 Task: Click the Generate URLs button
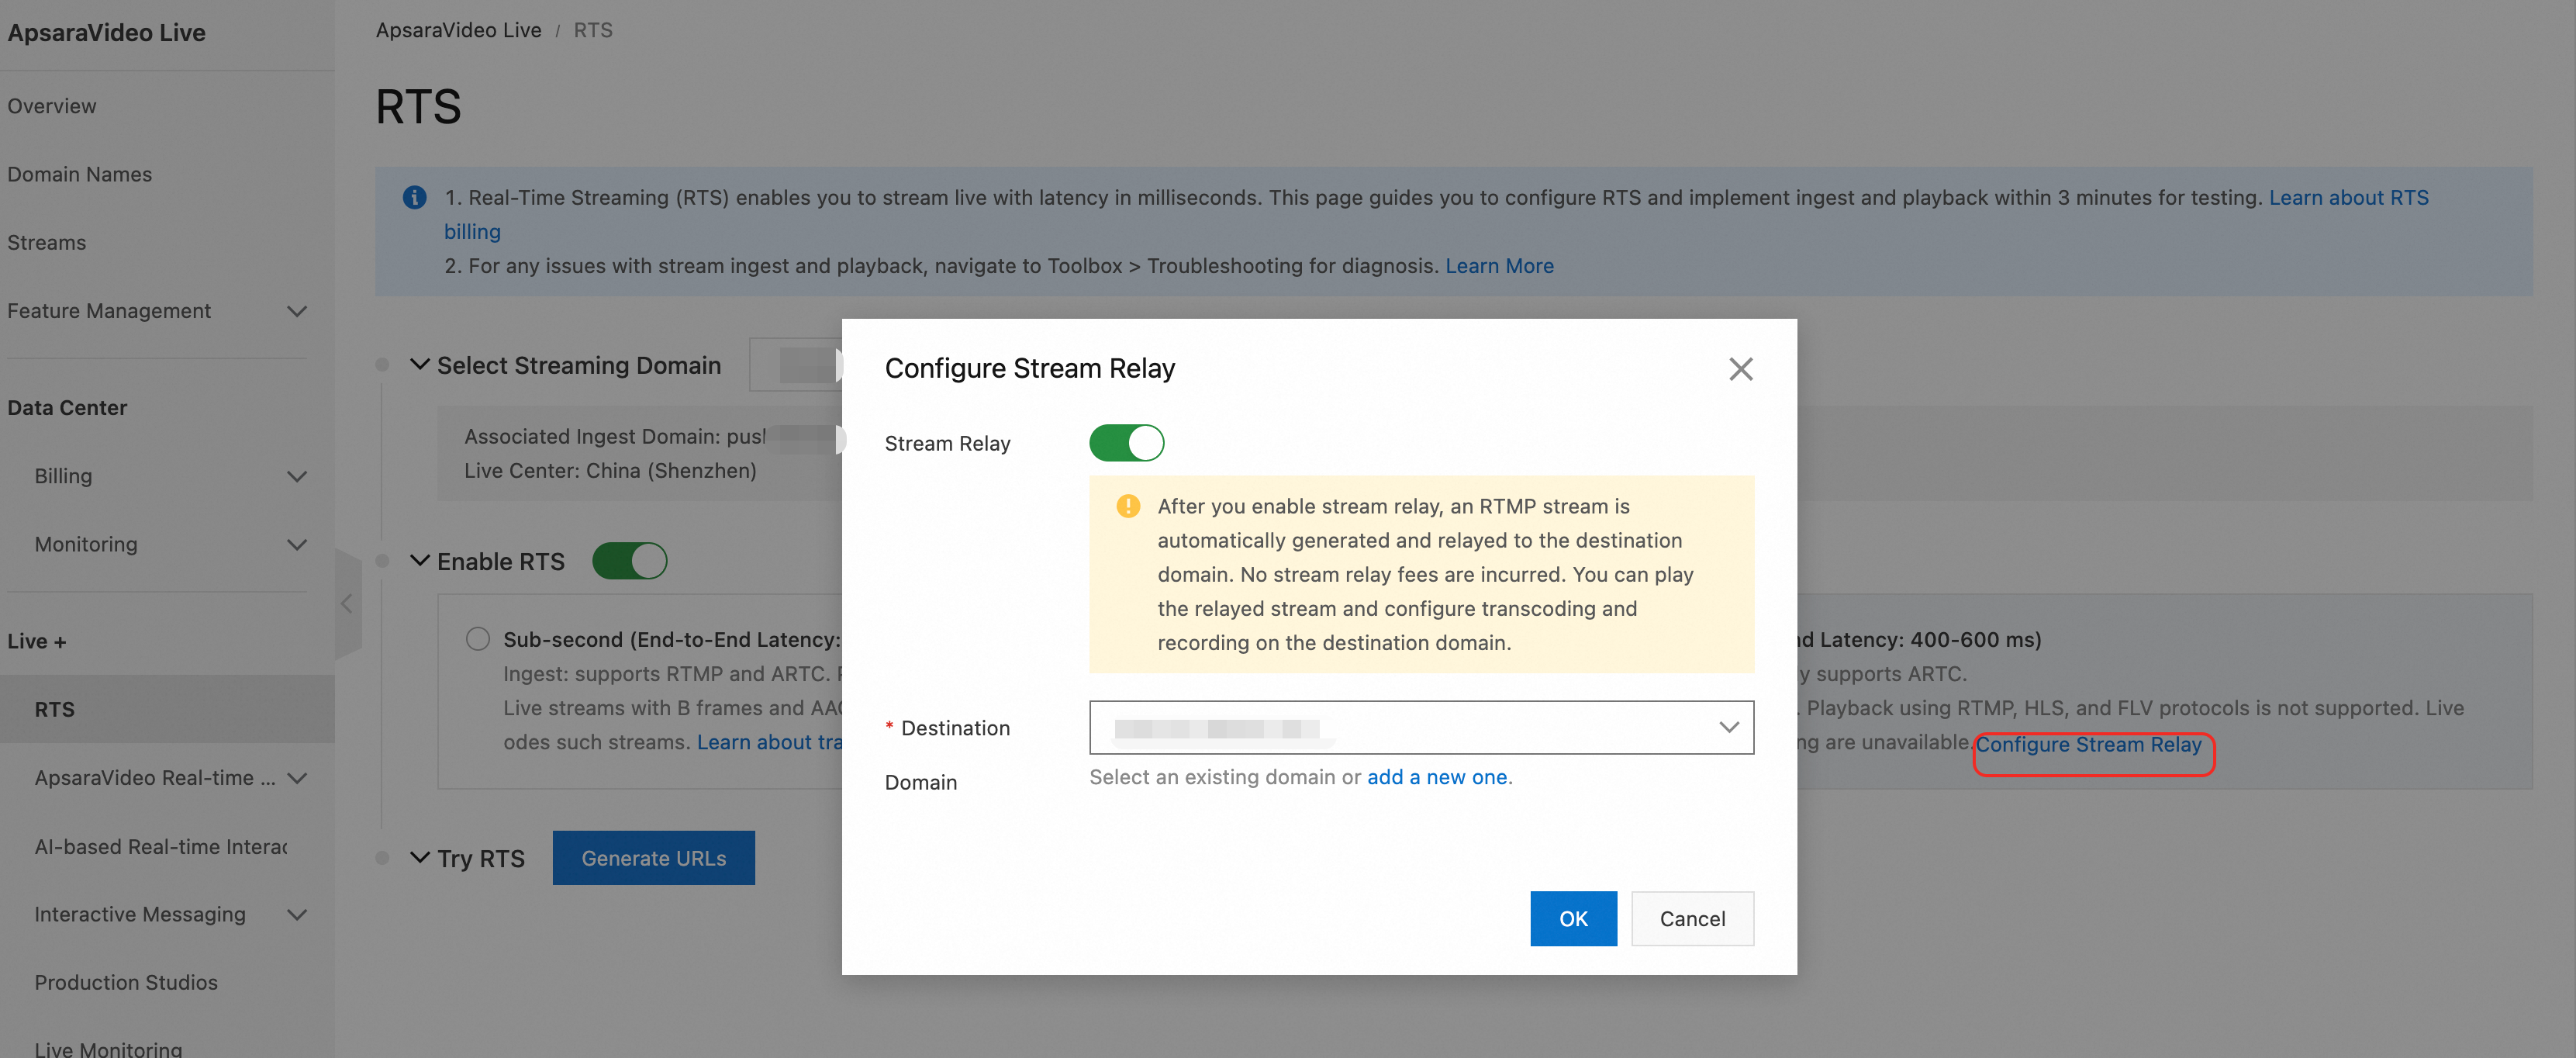point(653,858)
